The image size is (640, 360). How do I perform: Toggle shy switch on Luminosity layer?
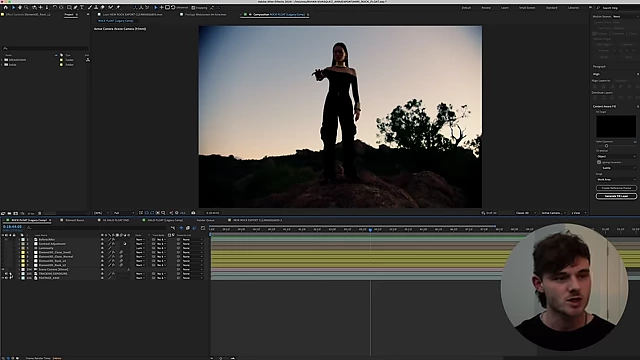click(102, 248)
